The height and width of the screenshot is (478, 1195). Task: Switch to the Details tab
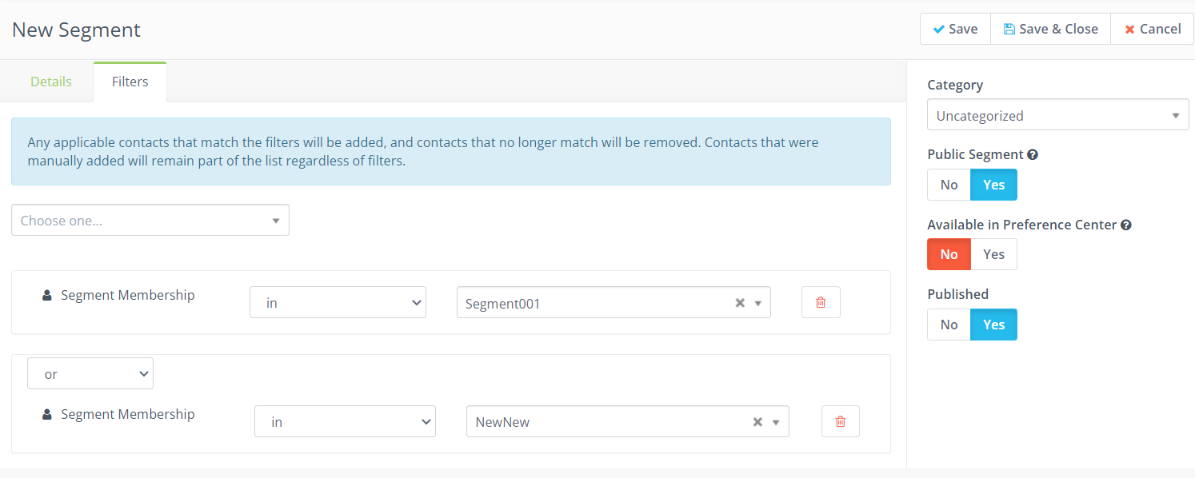click(51, 82)
